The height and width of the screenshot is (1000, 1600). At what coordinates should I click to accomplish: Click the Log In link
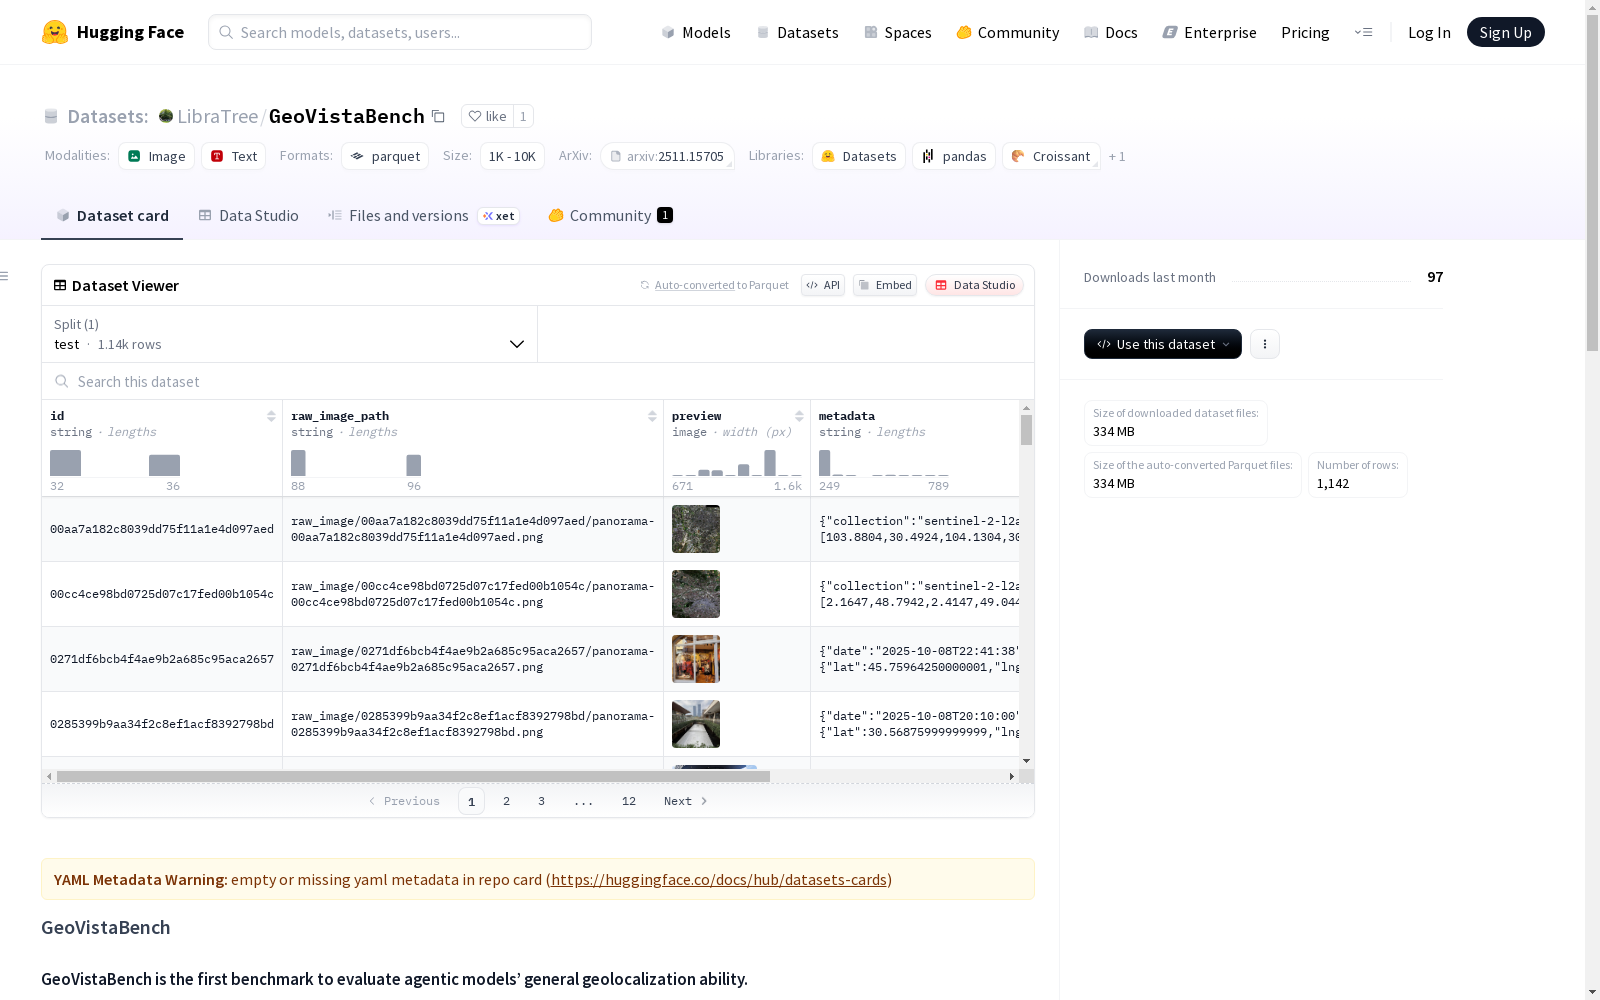pos(1429,32)
